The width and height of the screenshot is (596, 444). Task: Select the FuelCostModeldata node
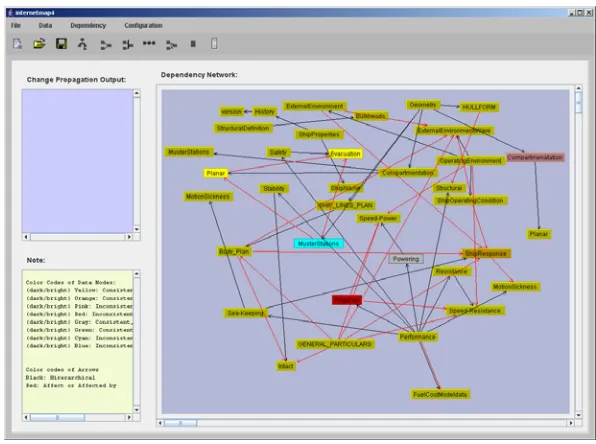coord(440,395)
